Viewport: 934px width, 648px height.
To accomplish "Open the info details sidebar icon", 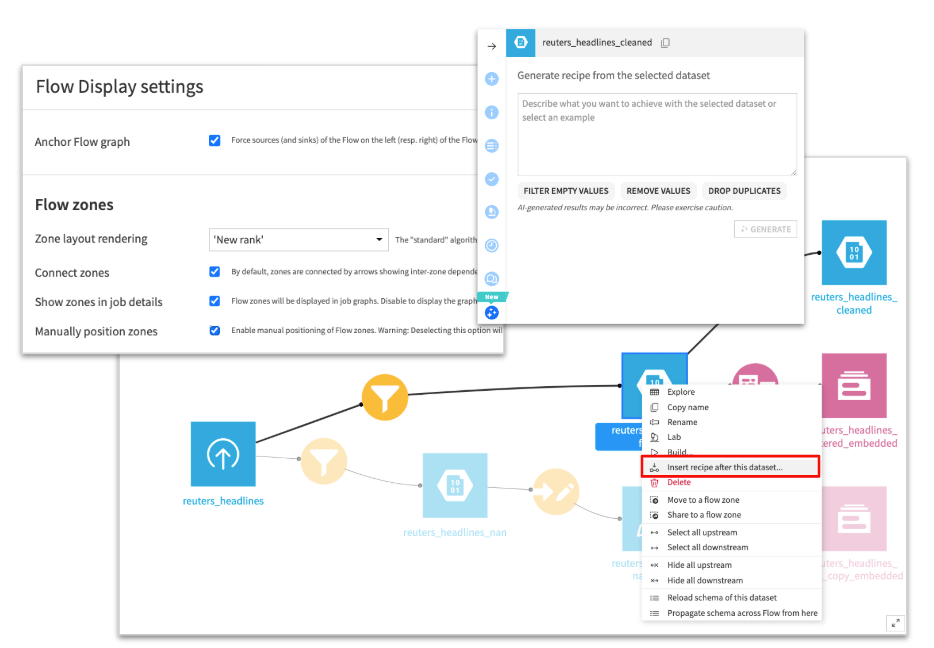I will (x=491, y=112).
